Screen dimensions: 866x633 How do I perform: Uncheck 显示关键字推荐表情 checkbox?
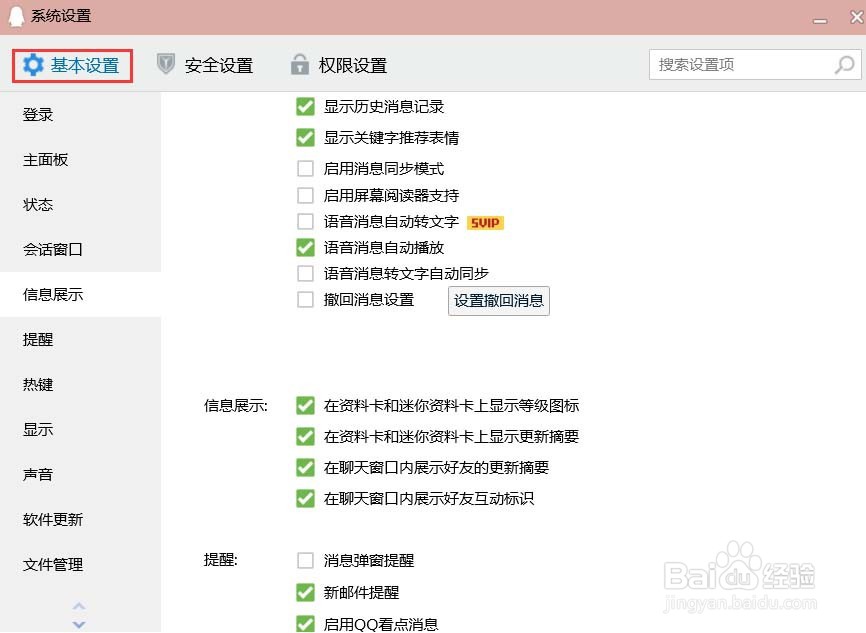(x=305, y=138)
